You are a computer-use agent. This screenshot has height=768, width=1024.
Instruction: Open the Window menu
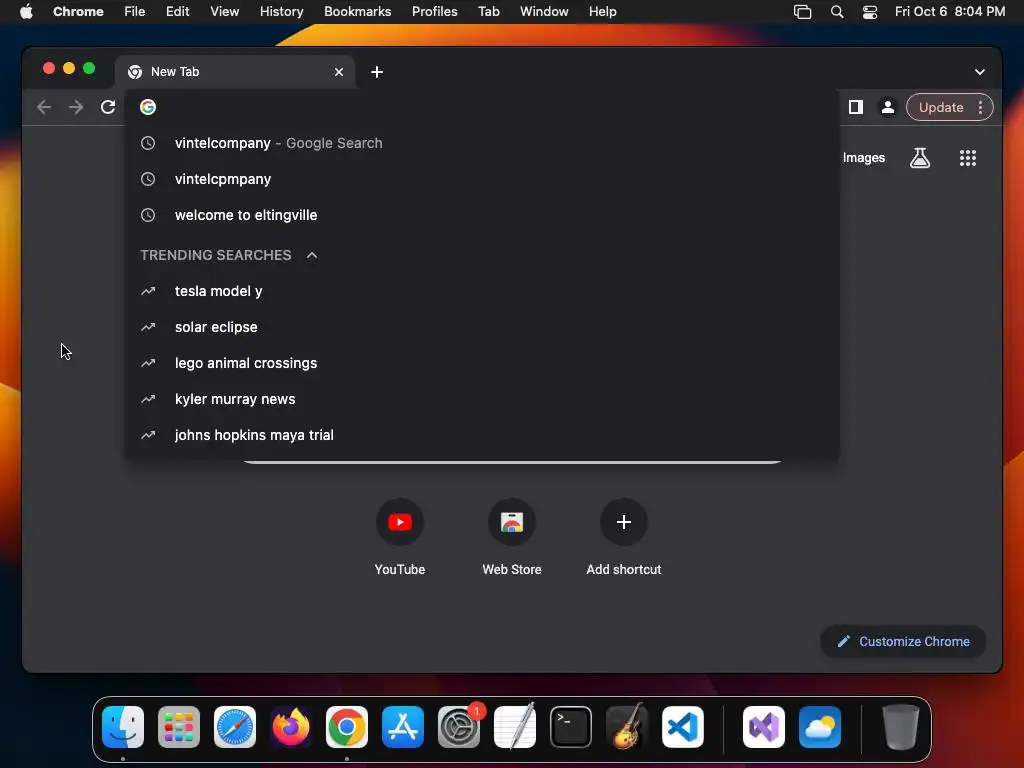[544, 11]
